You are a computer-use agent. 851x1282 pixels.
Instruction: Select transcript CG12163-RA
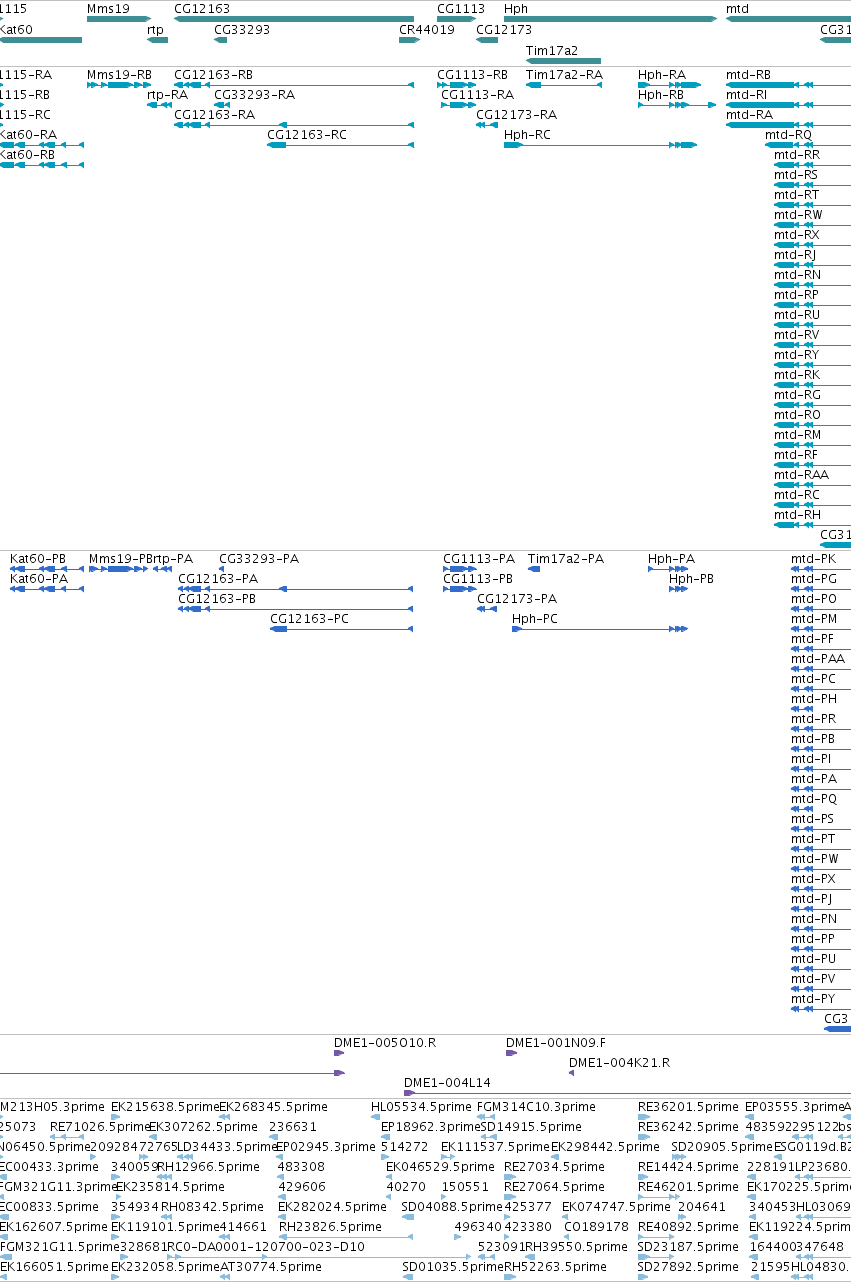[215, 115]
